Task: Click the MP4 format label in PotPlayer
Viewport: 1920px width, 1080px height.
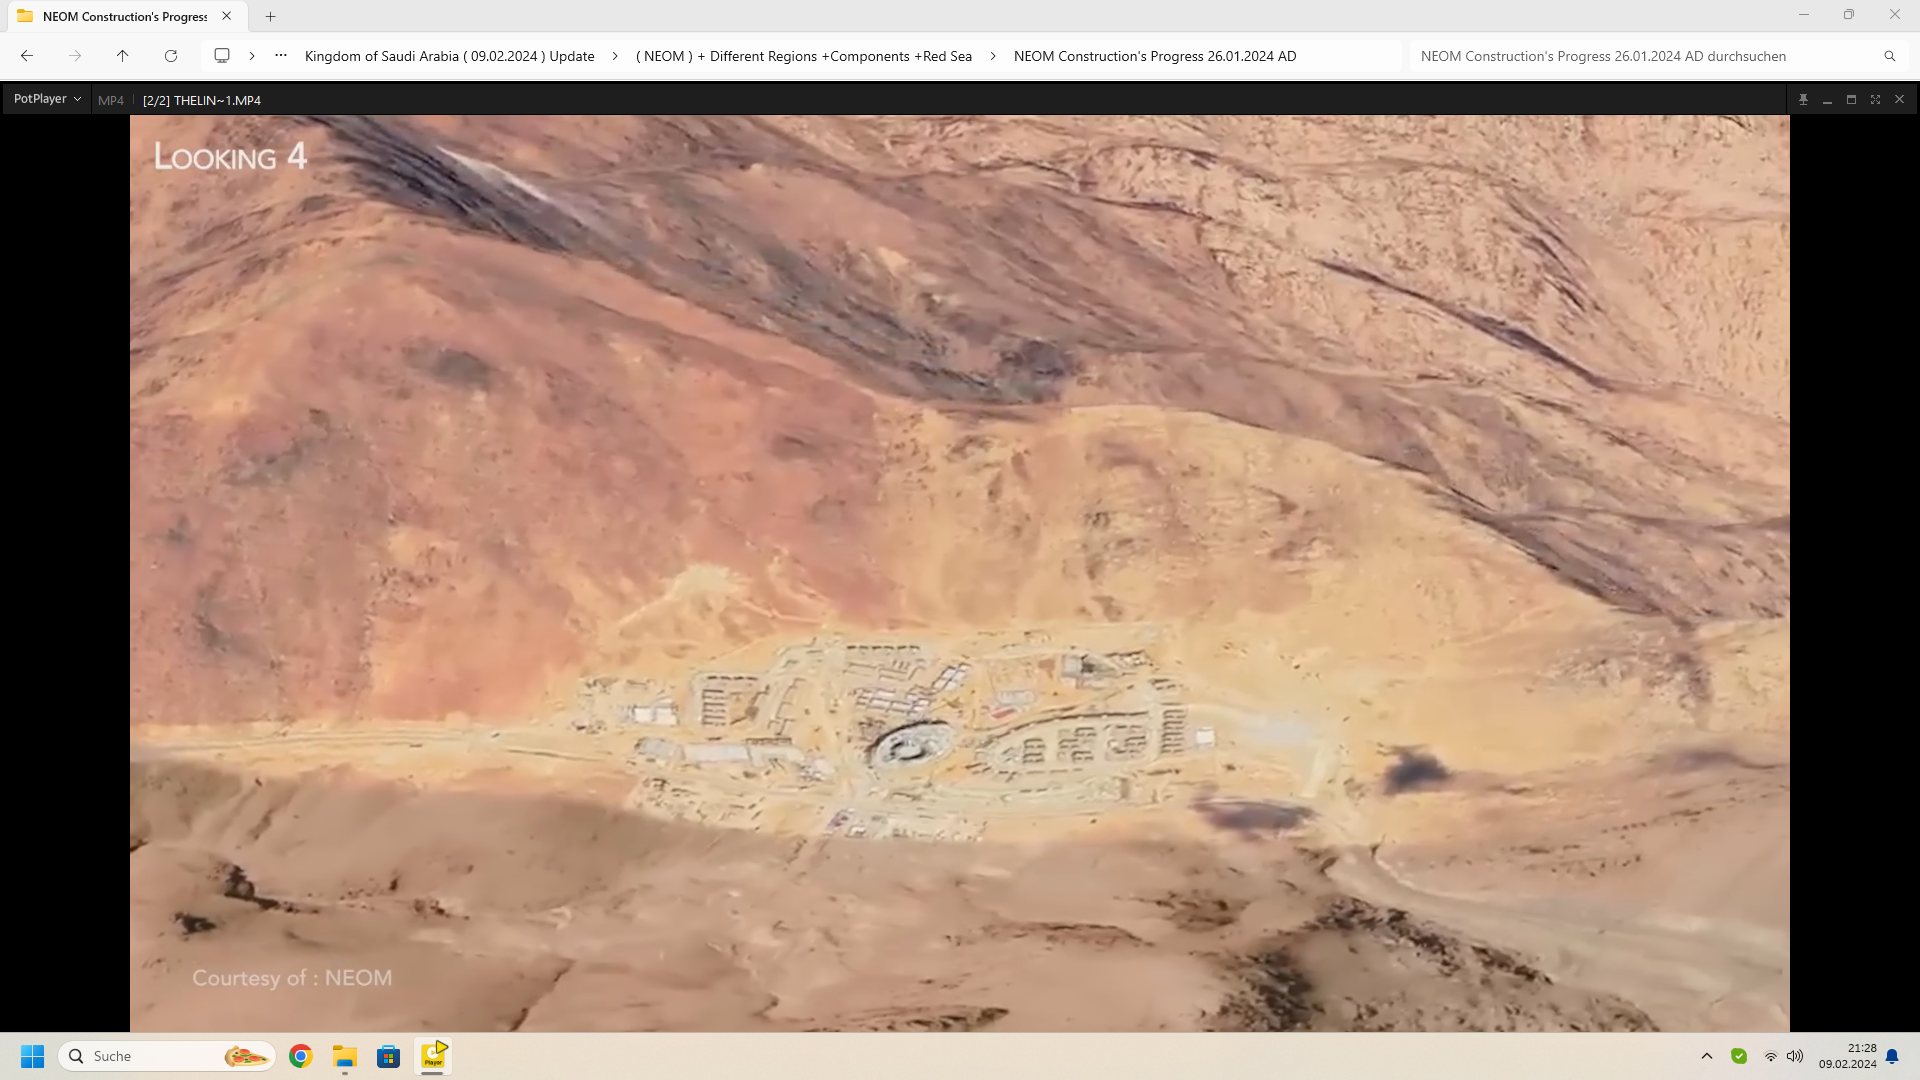Action: pyautogui.click(x=111, y=100)
